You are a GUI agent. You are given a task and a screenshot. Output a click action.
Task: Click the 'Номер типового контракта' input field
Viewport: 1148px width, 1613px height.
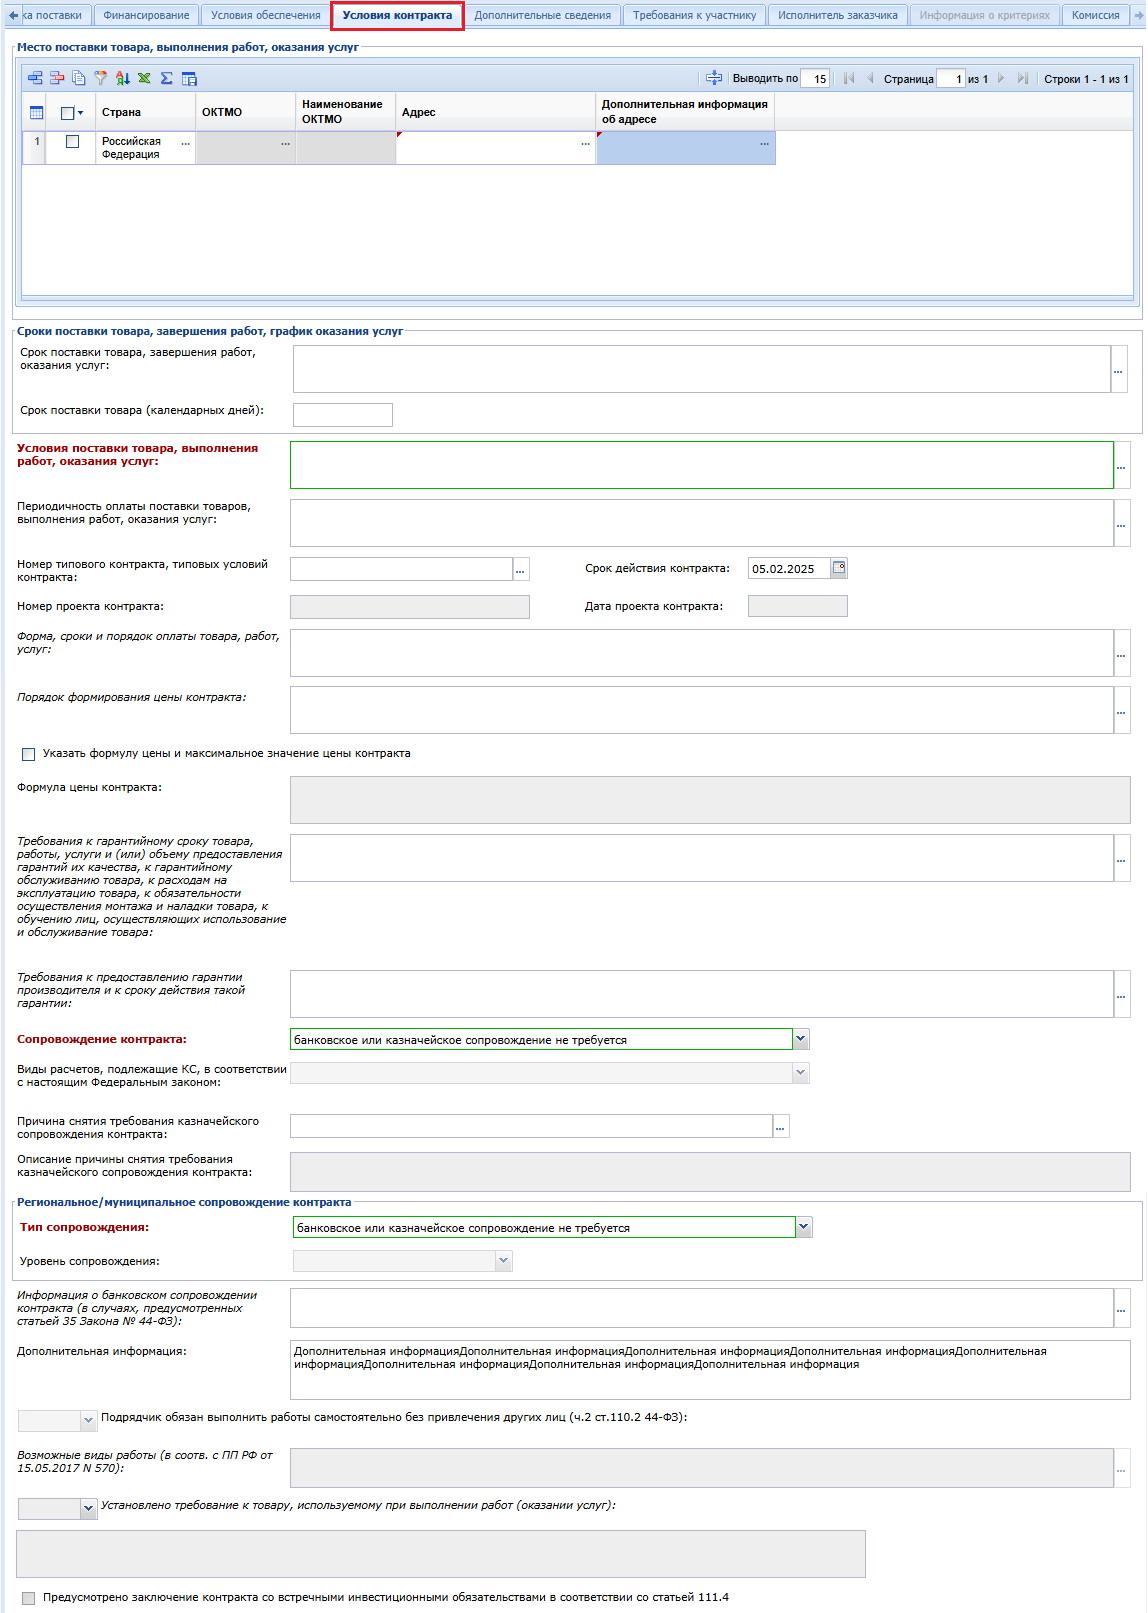point(401,569)
